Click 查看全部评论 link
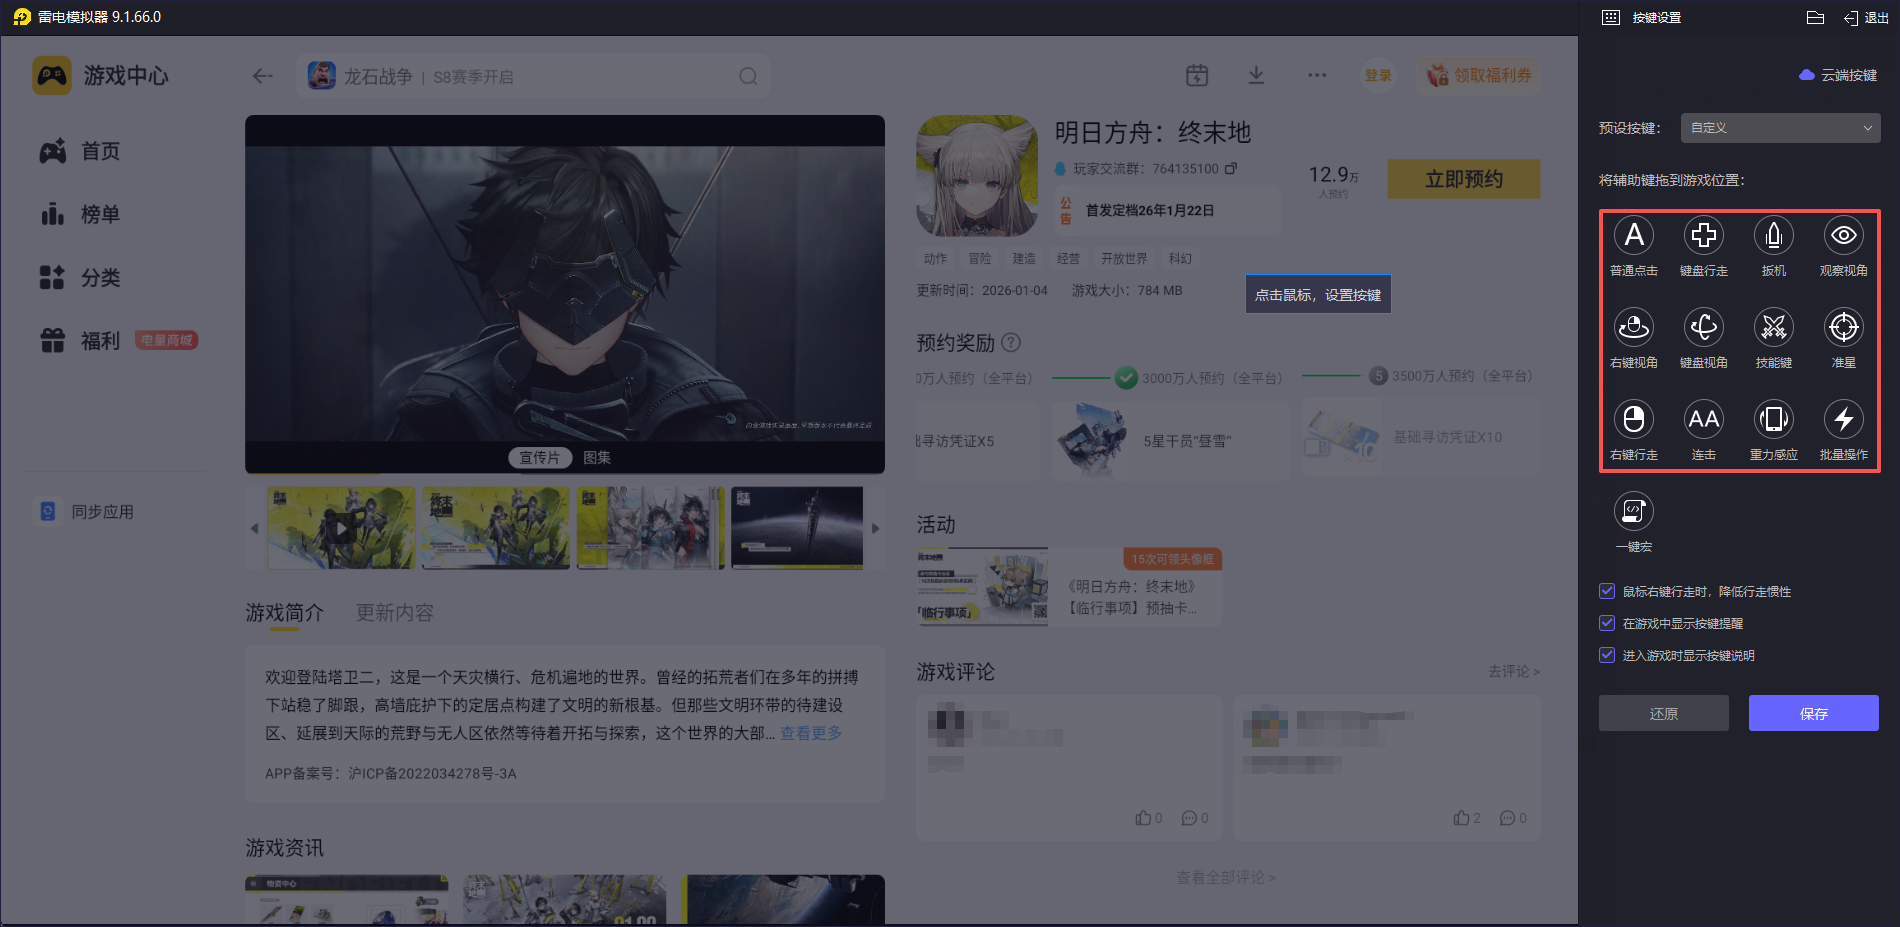This screenshot has height=927, width=1900. [x=1226, y=877]
